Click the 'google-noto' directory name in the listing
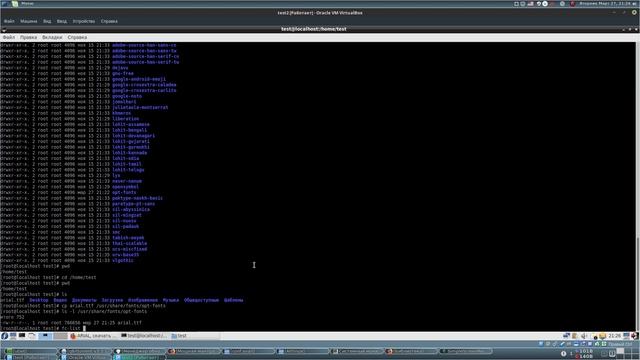 [x=127, y=96]
